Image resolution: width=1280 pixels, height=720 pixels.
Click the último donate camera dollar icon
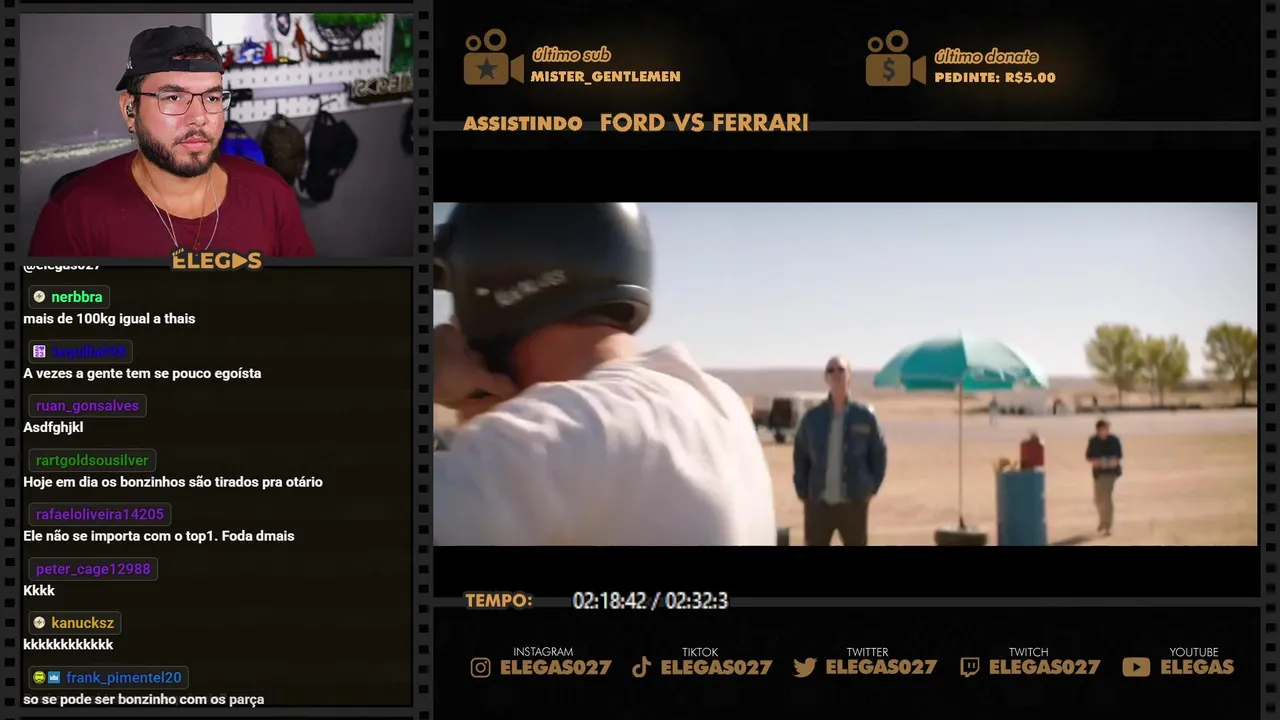pyautogui.click(x=895, y=58)
